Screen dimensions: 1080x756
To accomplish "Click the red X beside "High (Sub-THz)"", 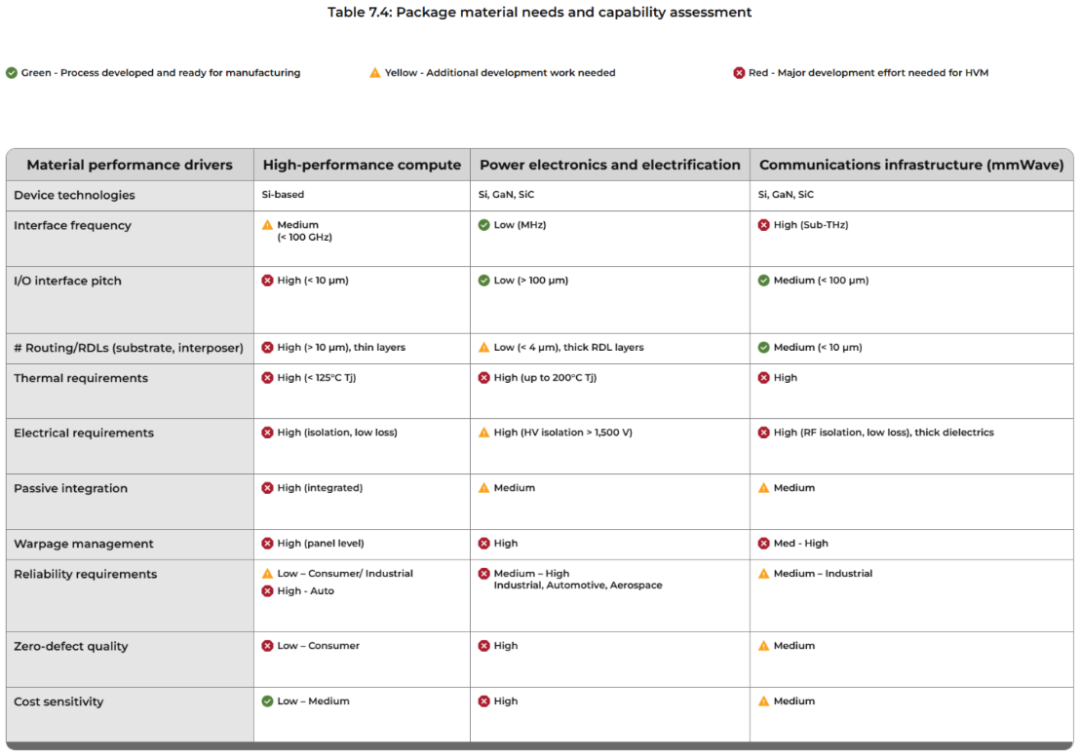I will [x=764, y=225].
